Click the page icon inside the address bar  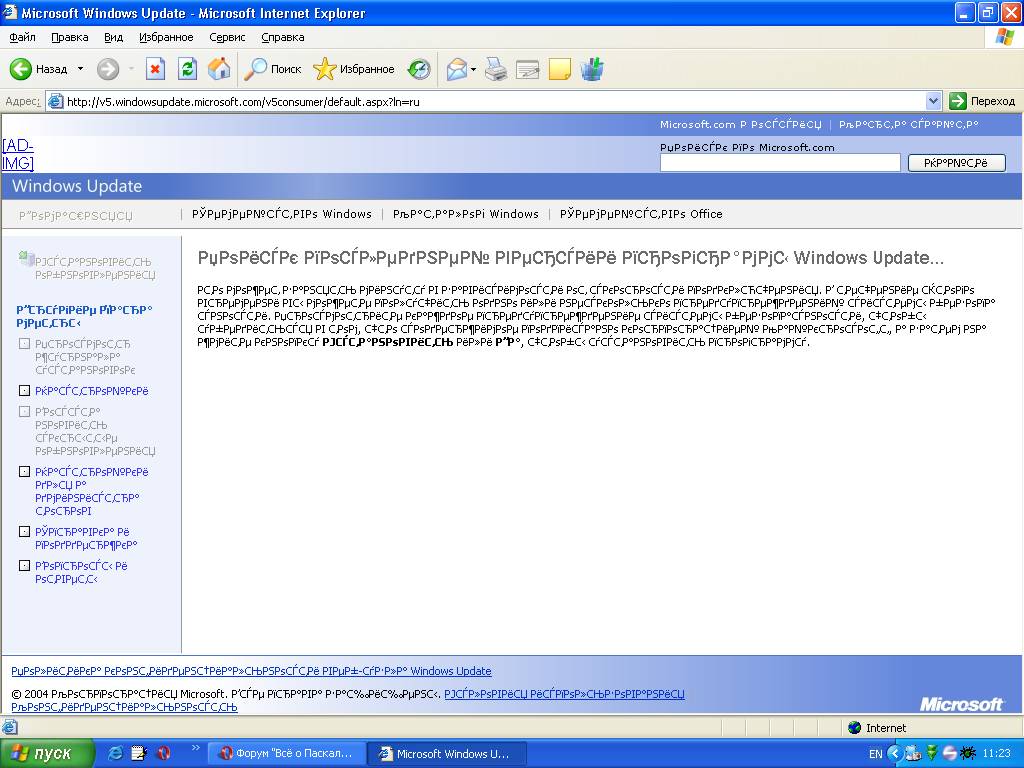coord(56,101)
